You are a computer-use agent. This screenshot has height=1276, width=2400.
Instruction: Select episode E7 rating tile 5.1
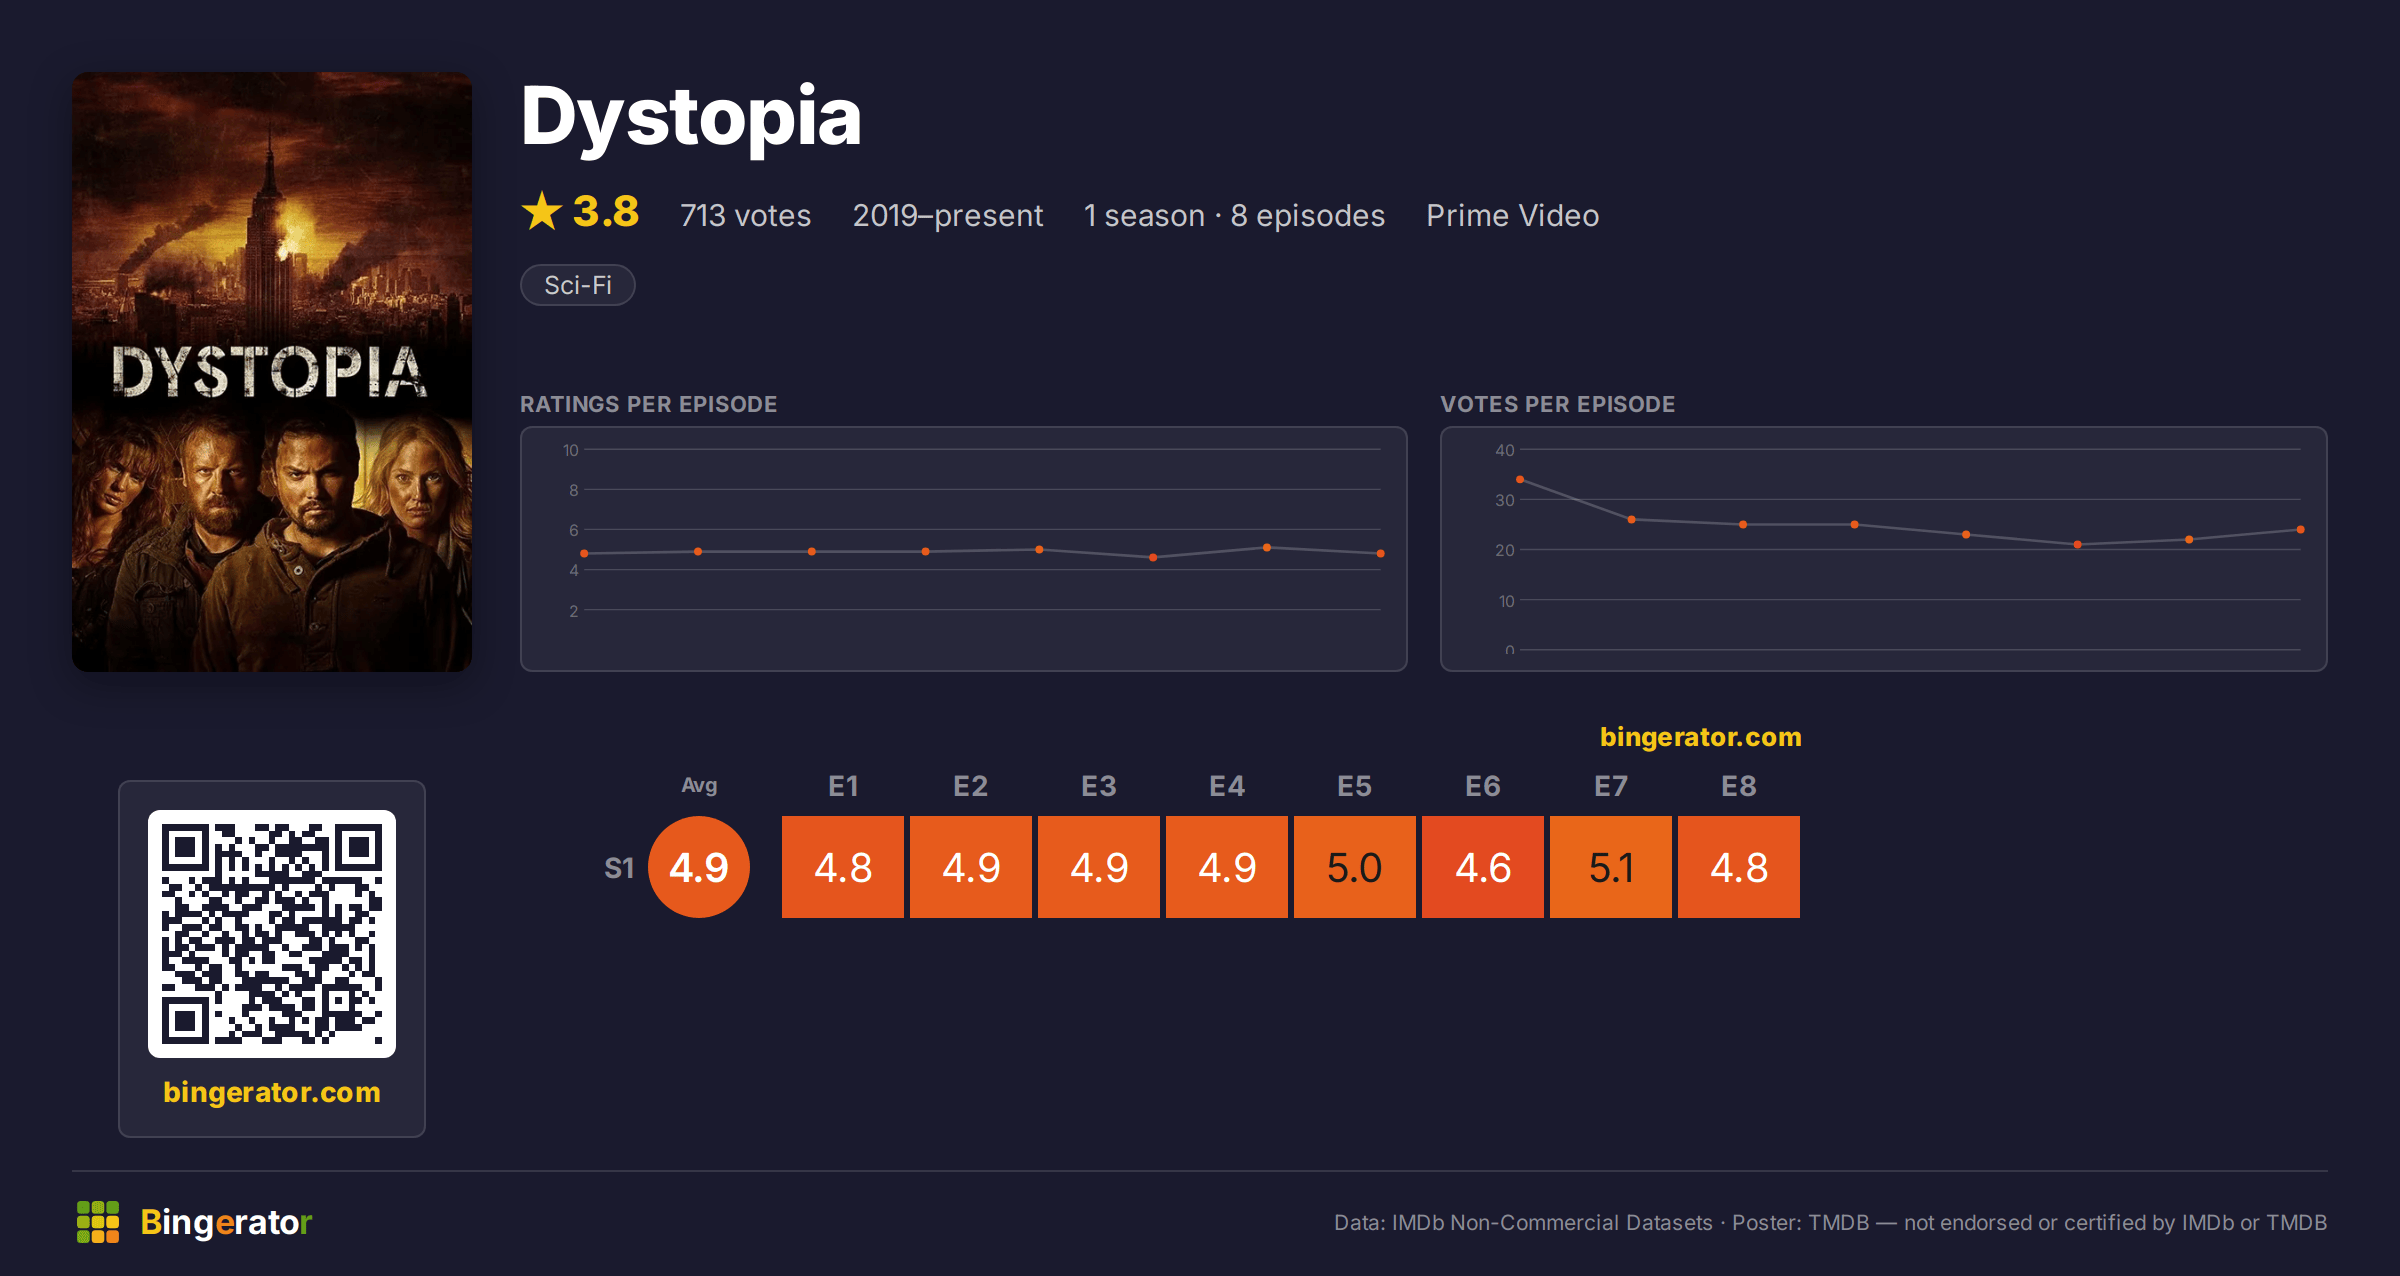coord(1611,867)
